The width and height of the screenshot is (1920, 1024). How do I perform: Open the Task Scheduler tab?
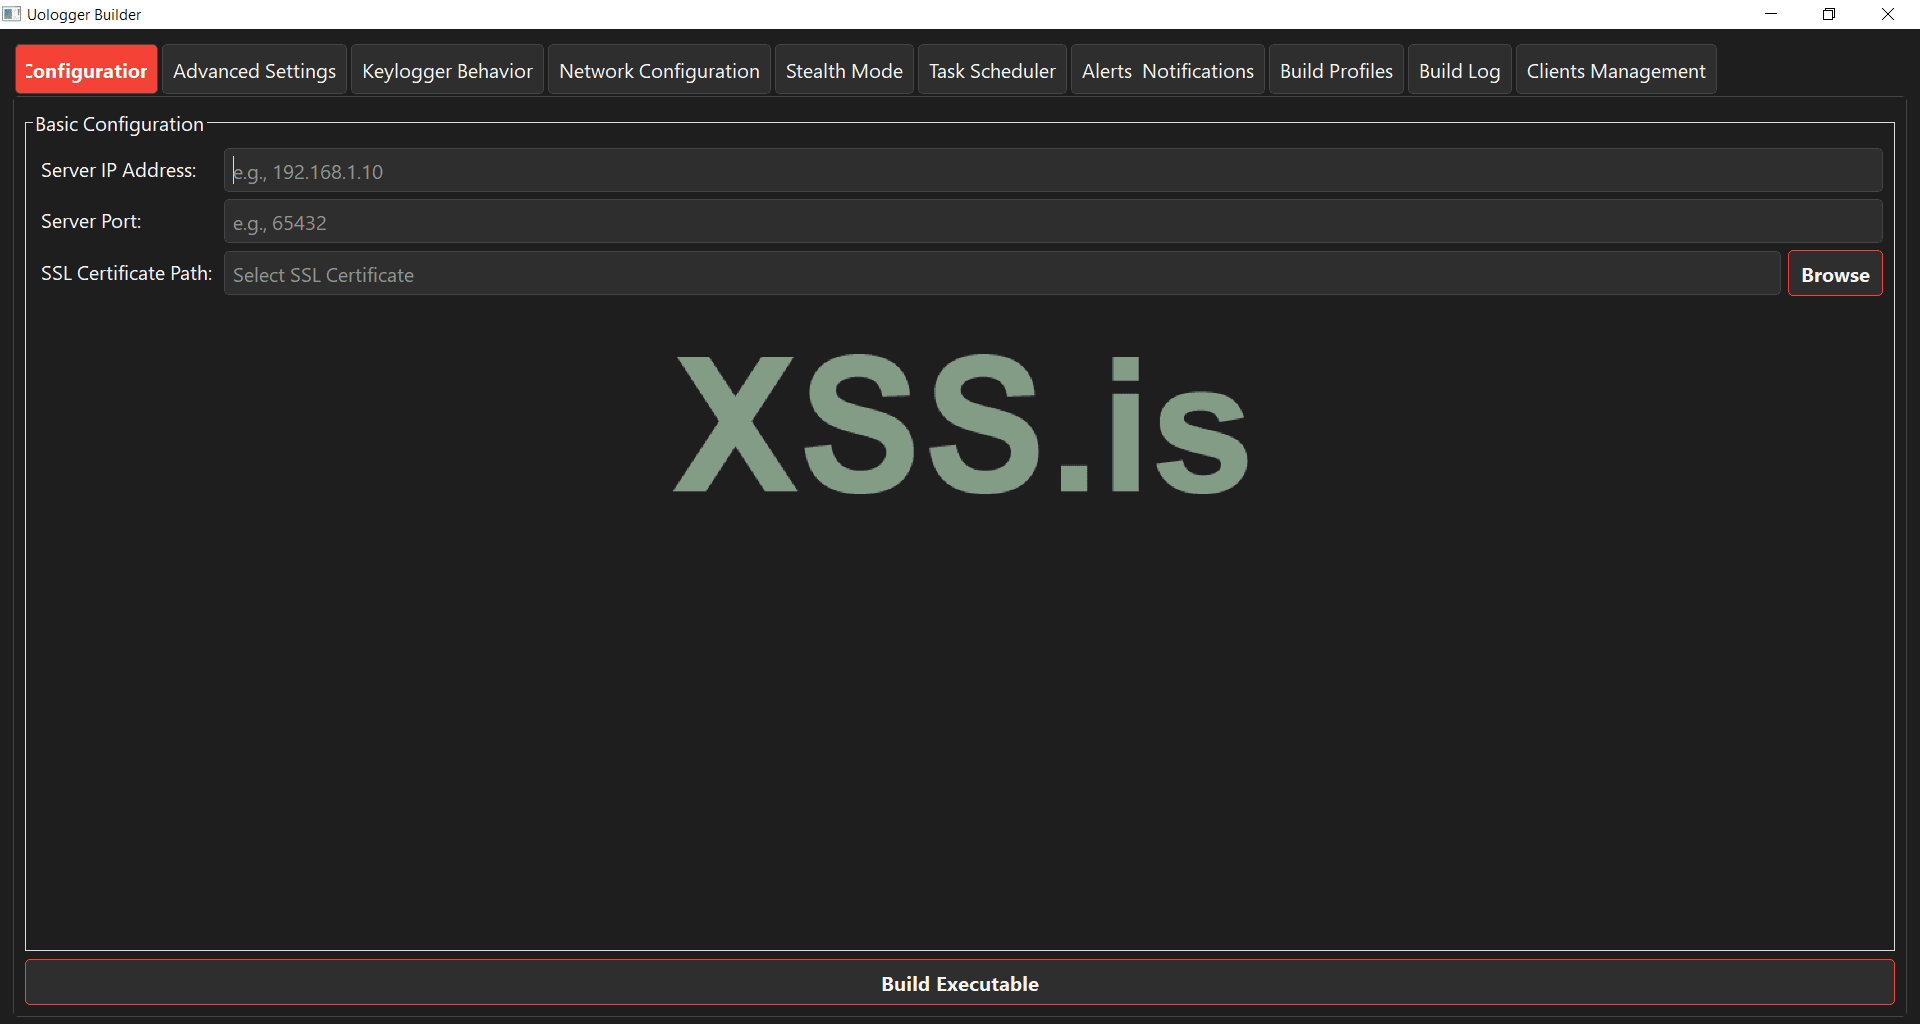(x=992, y=70)
